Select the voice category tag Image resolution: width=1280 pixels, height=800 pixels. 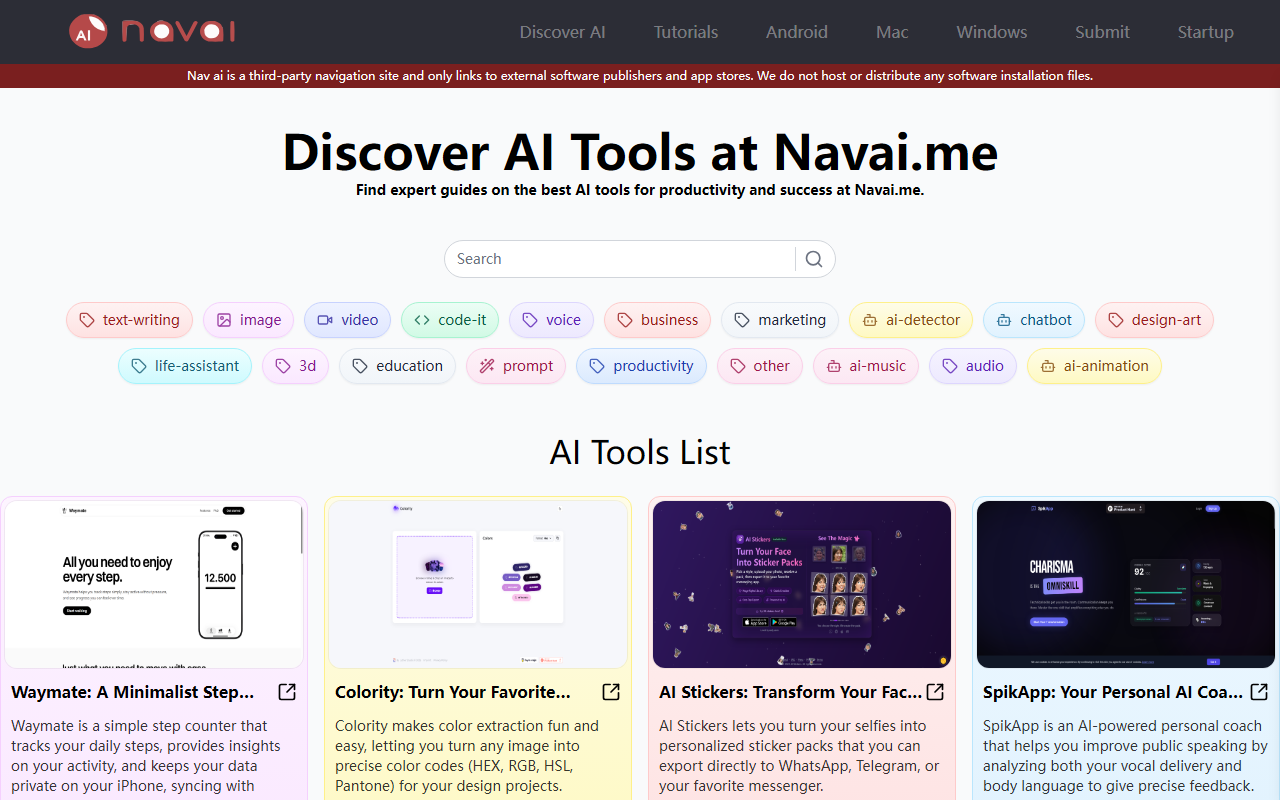click(551, 320)
